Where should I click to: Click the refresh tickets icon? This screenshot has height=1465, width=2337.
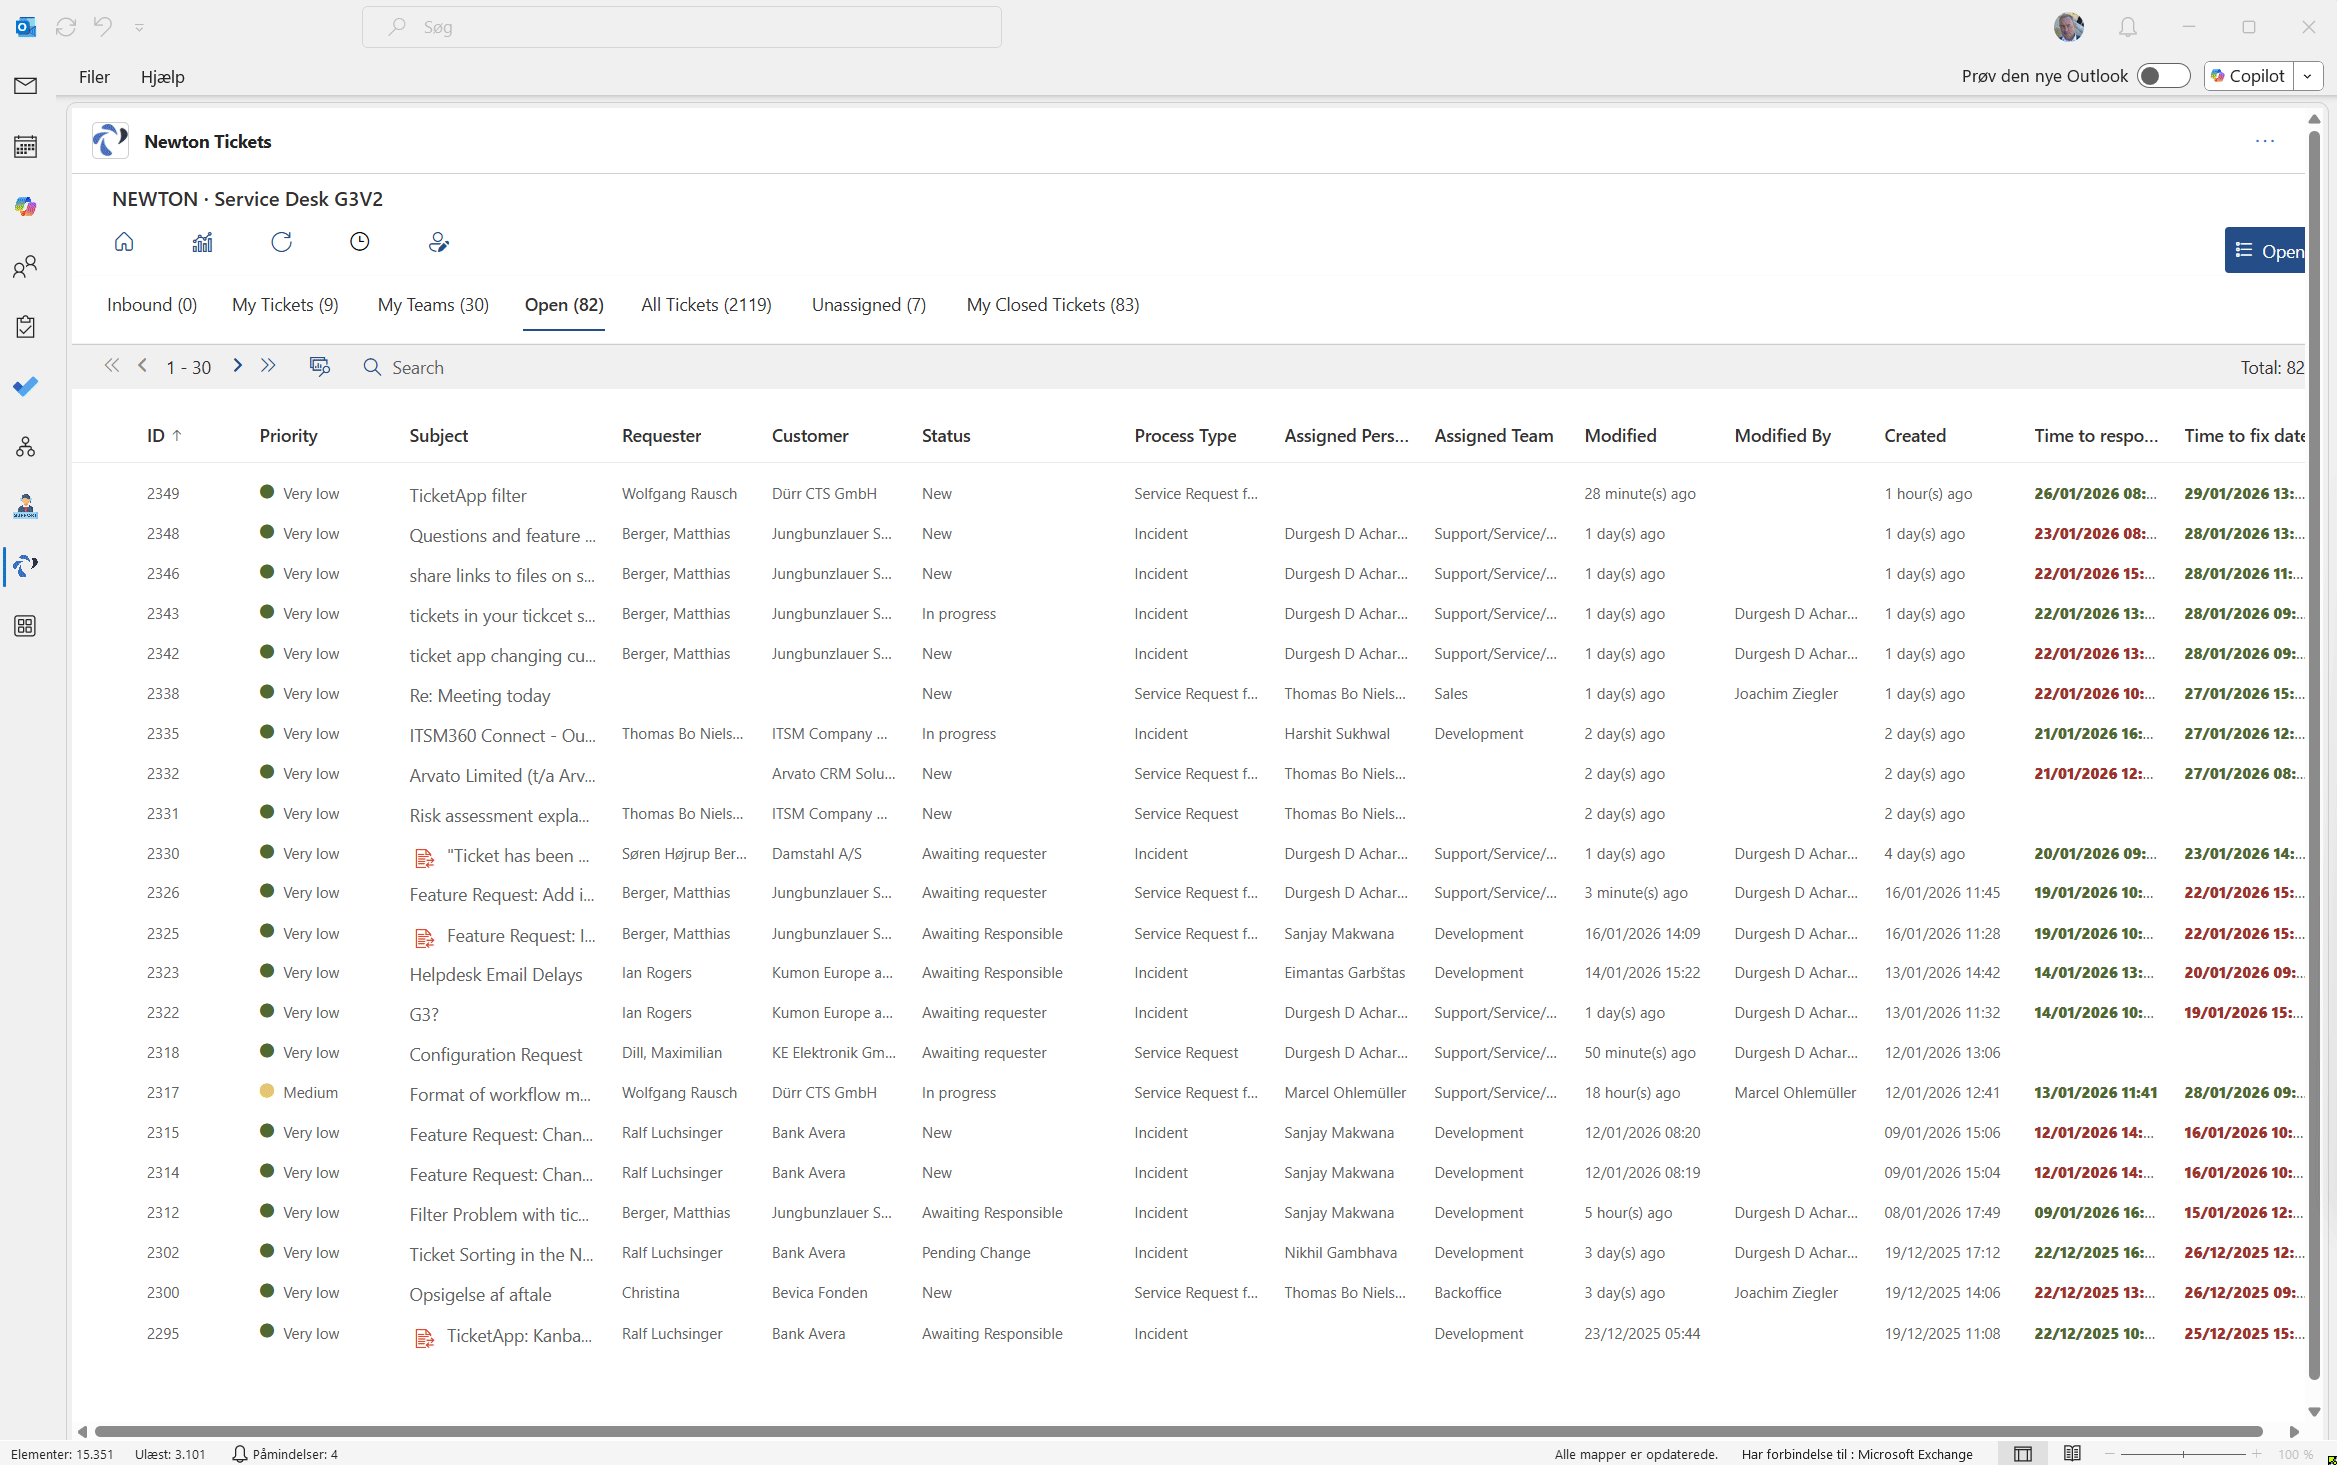click(x=281, y=242)
